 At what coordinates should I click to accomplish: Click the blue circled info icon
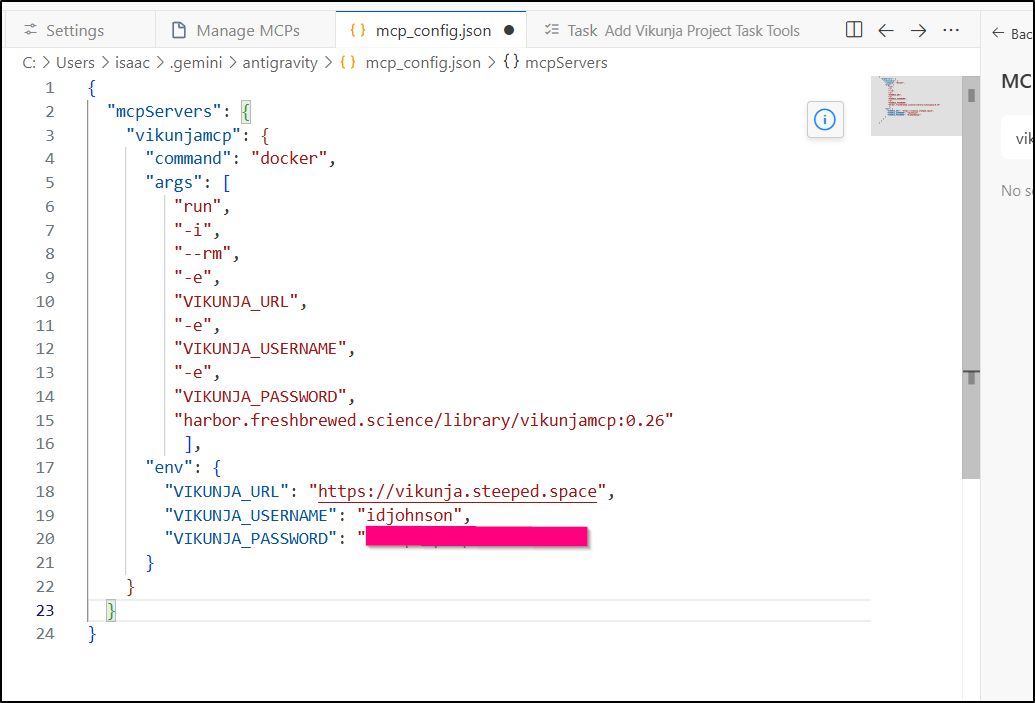[x=825, y=120]
